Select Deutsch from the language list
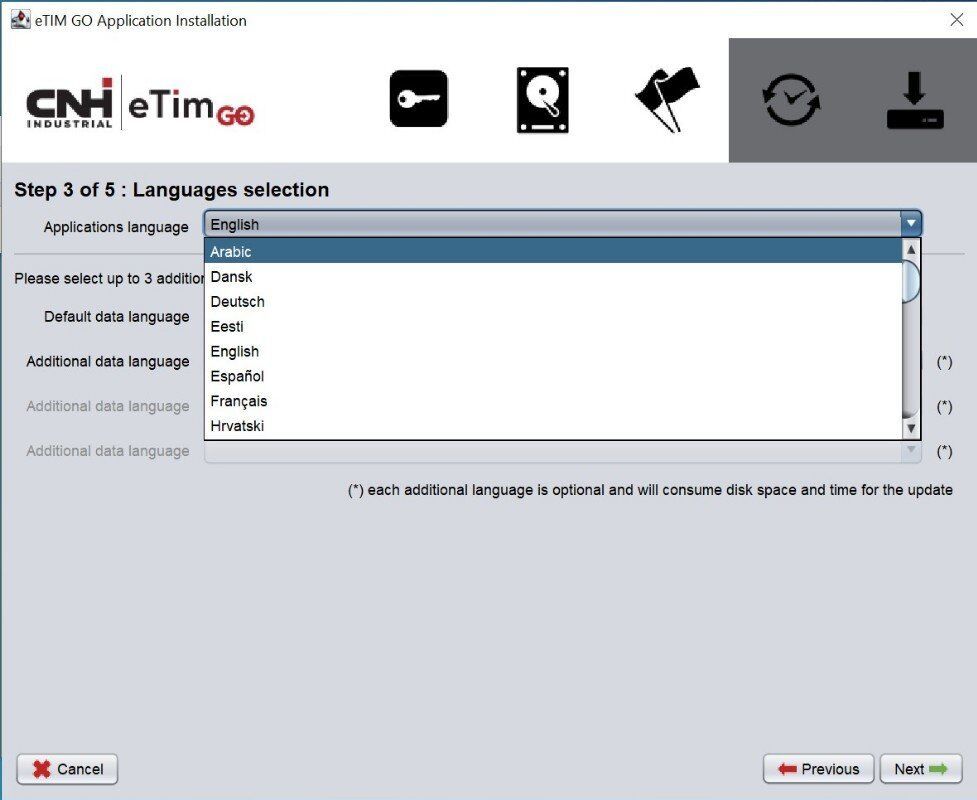 [x=553, y=301]
